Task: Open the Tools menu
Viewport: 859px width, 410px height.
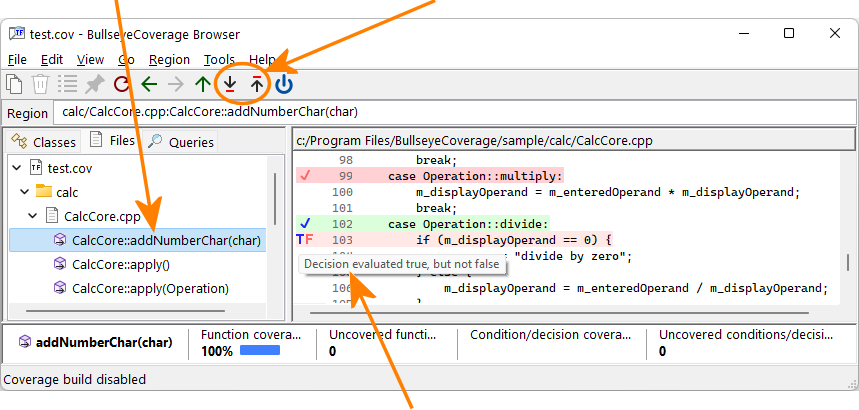Action: point(219,59)
